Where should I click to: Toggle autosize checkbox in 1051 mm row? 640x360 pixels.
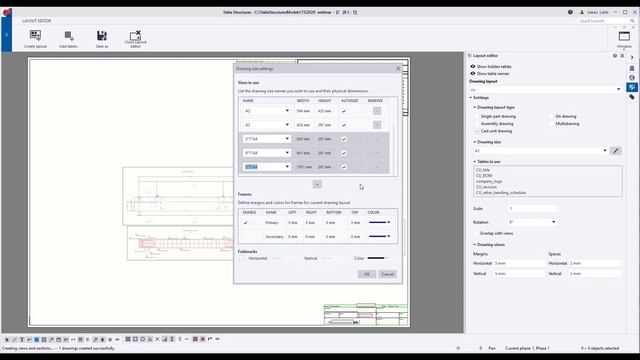(x=344, y=167)
